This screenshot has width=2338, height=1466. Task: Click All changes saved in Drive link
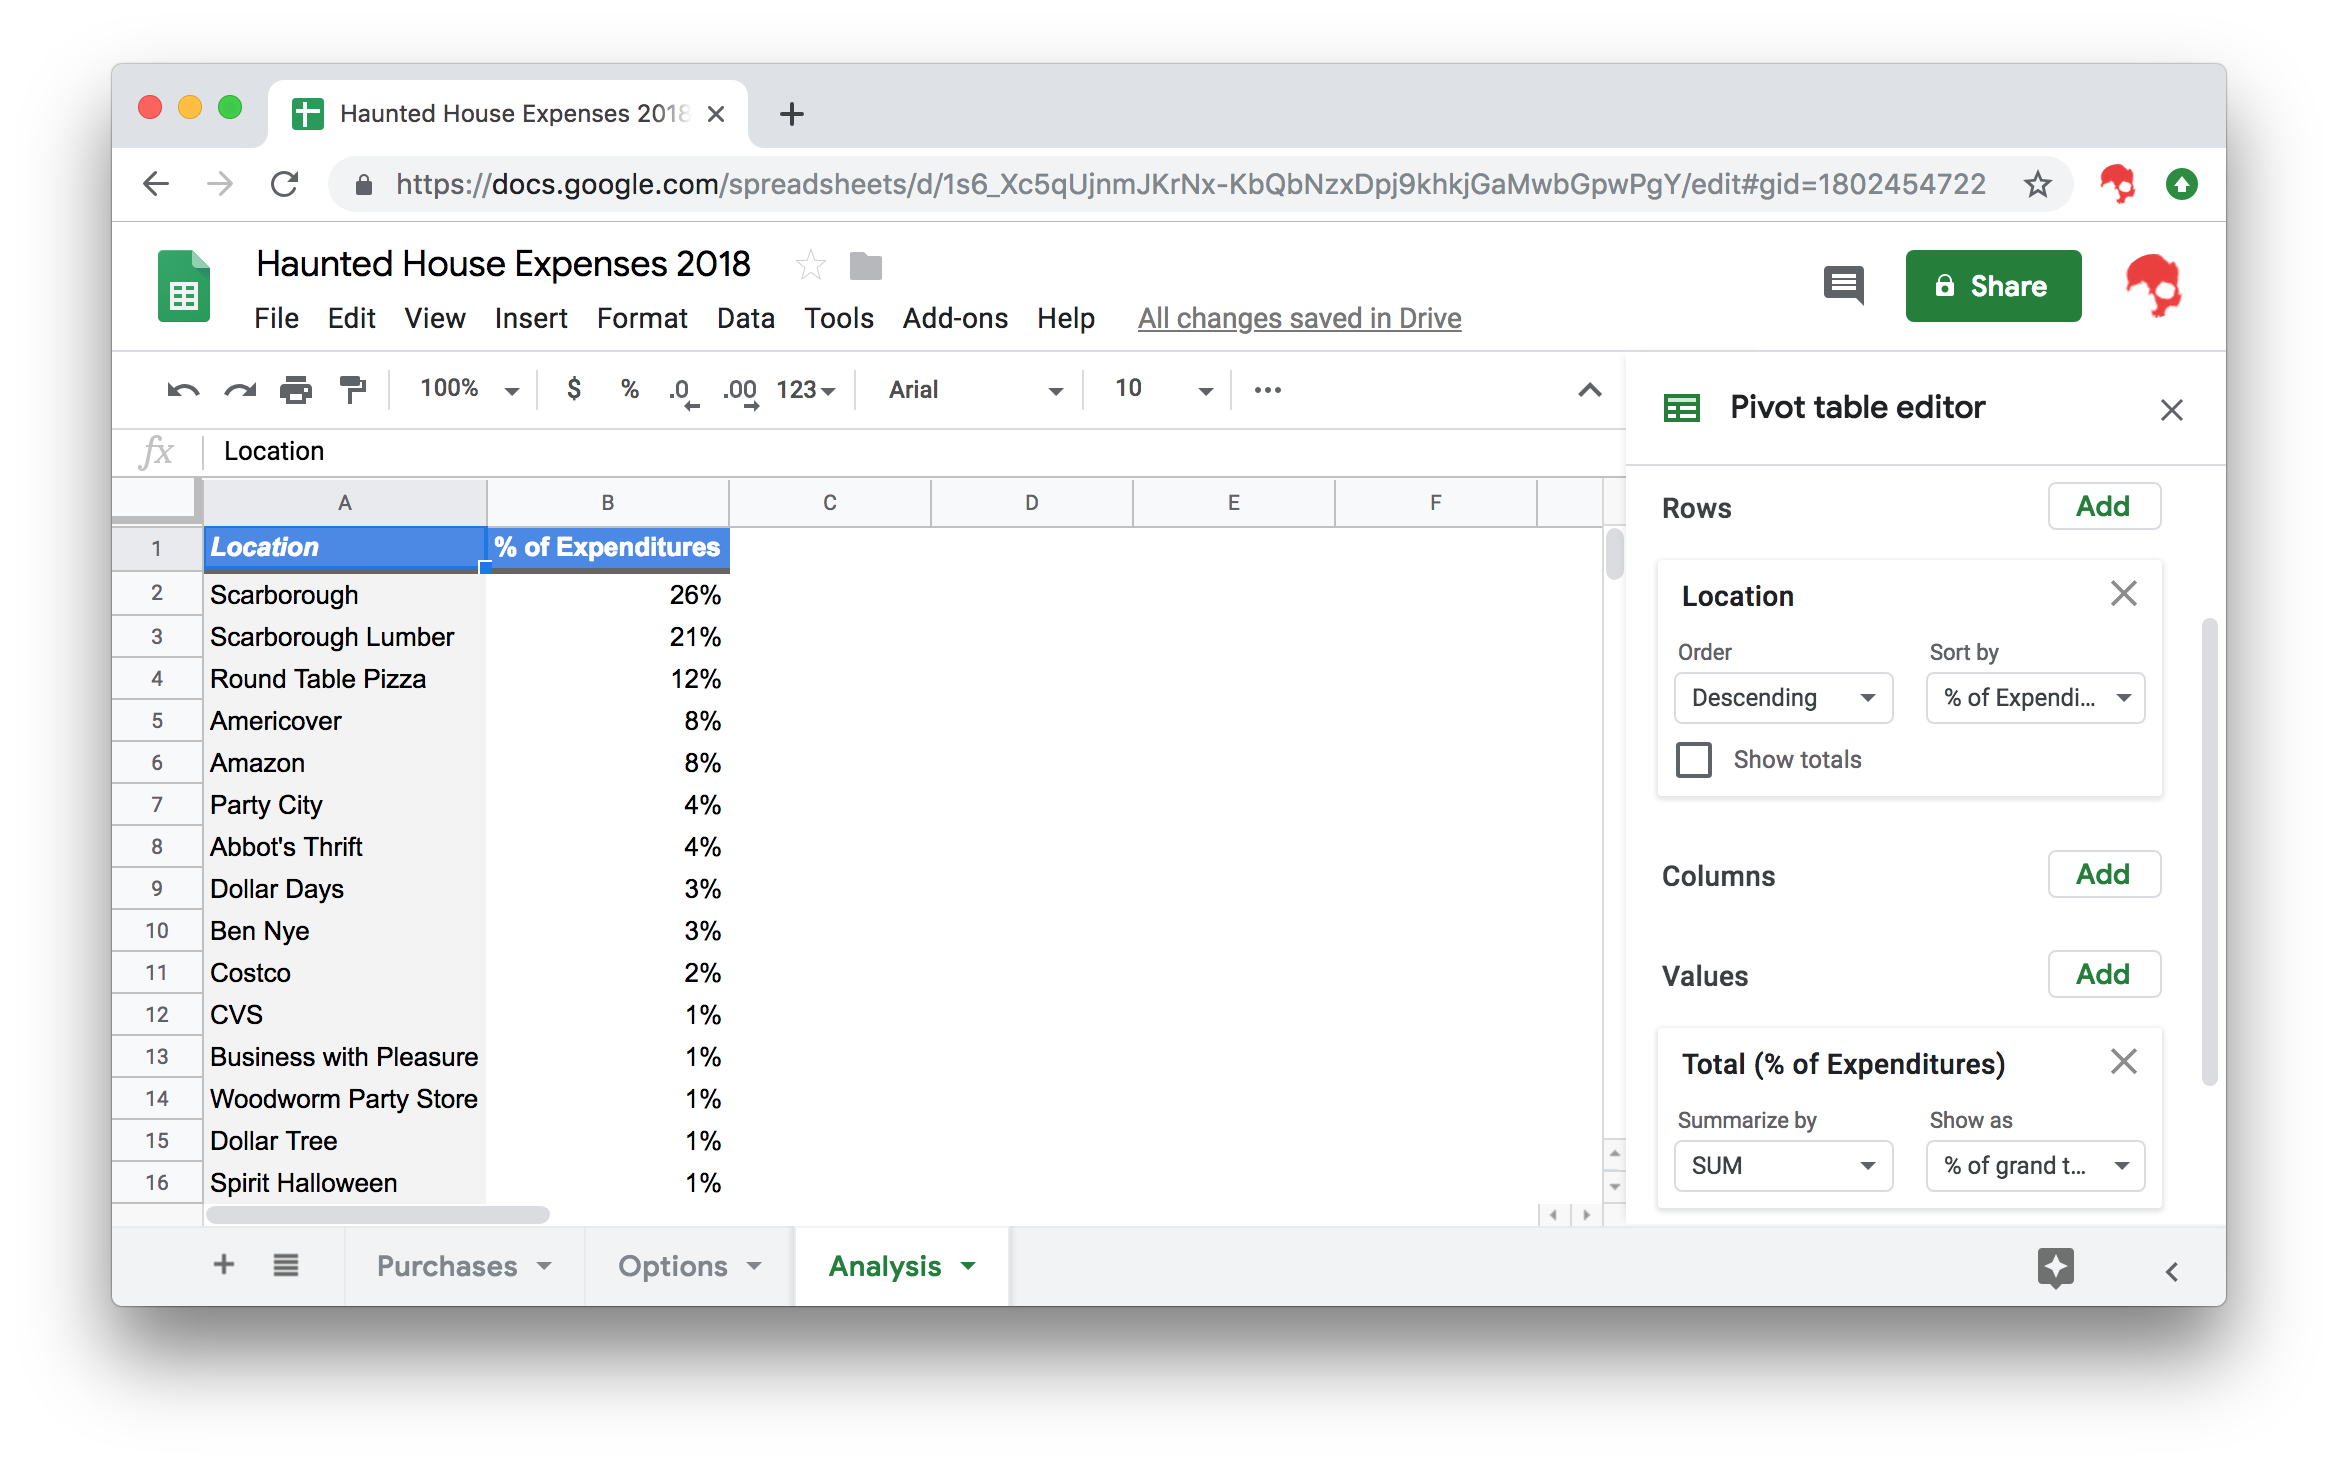tap(1299, 318)
